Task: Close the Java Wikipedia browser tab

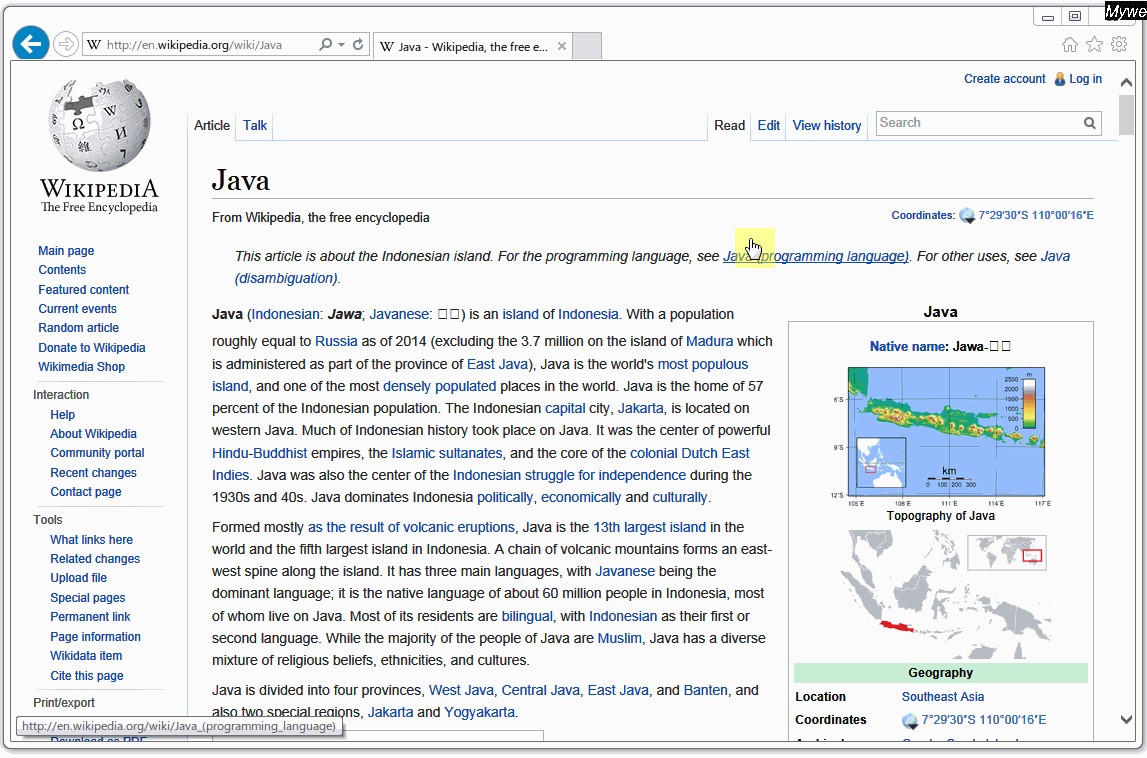Action: (x=562, y=46)
